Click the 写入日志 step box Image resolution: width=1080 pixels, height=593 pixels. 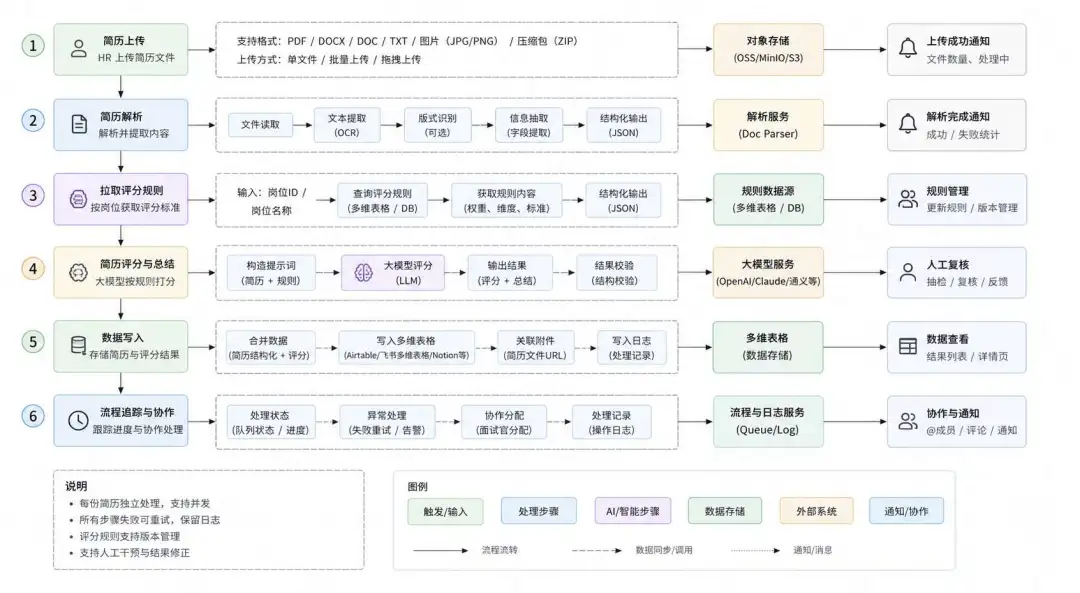(631, 348)
